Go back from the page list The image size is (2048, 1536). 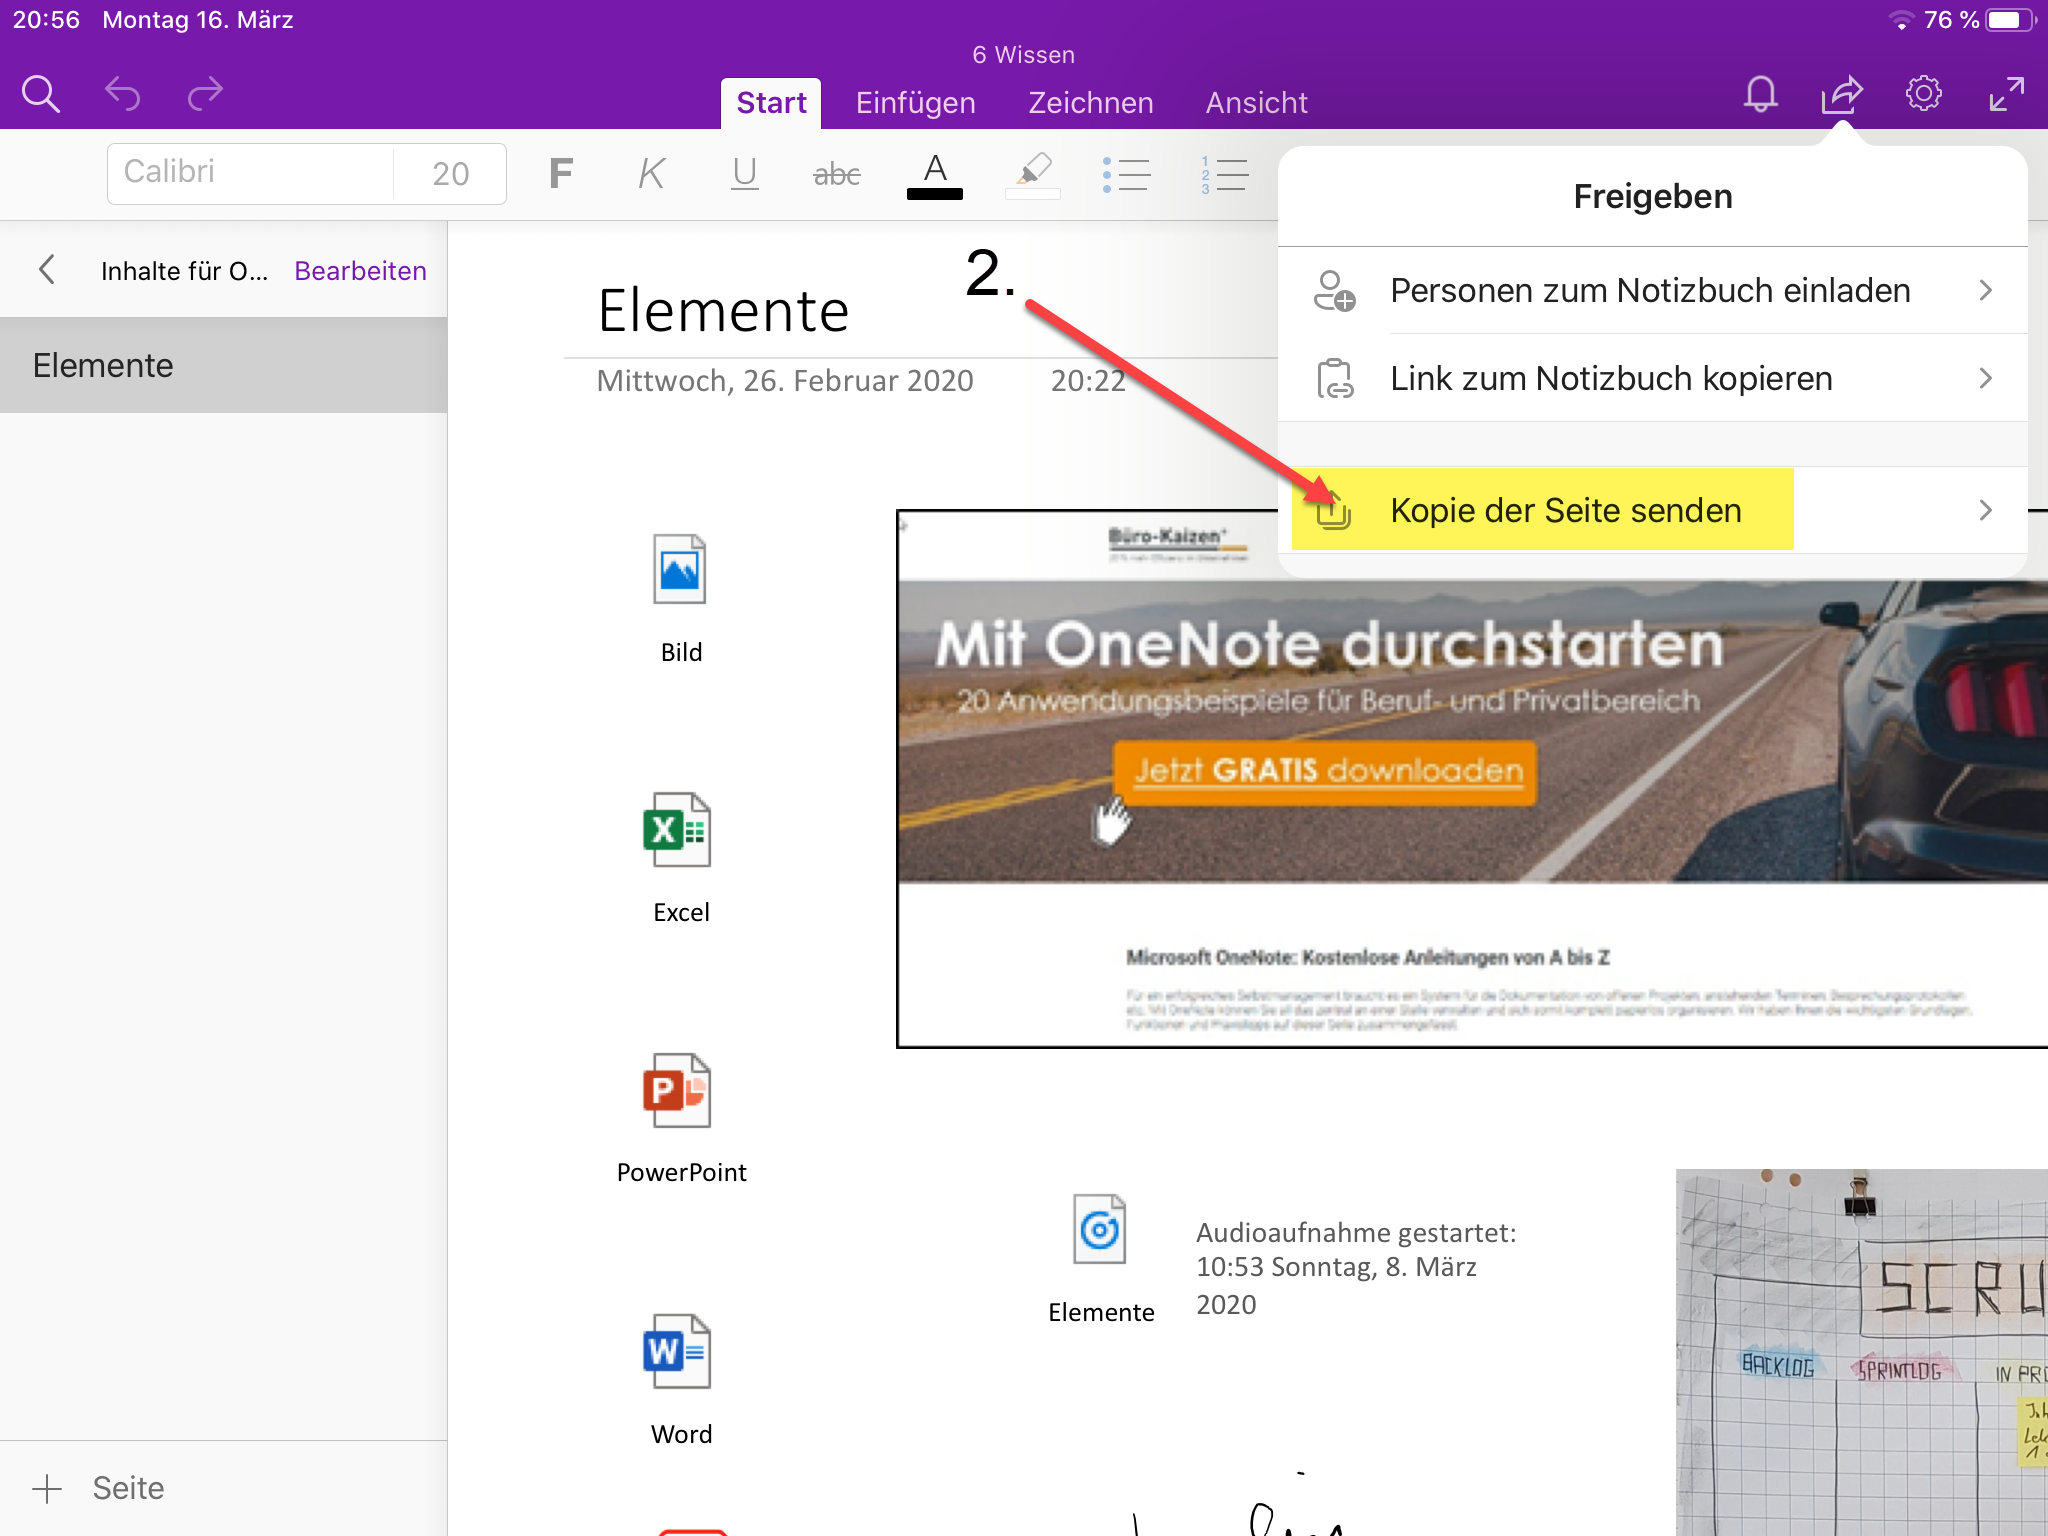pyautogui.click(x=46, y=270)
